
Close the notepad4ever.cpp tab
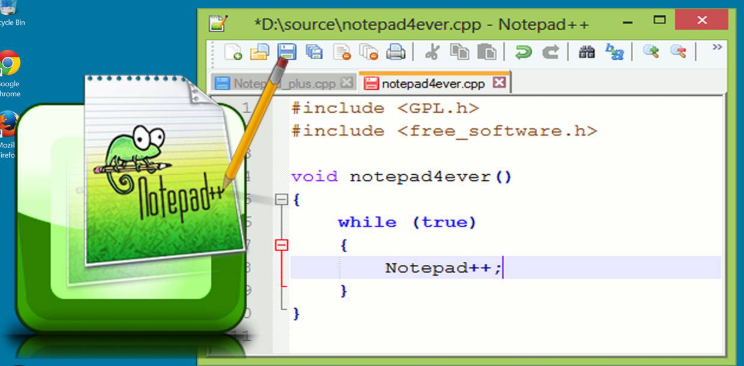[x=499, y=83]
